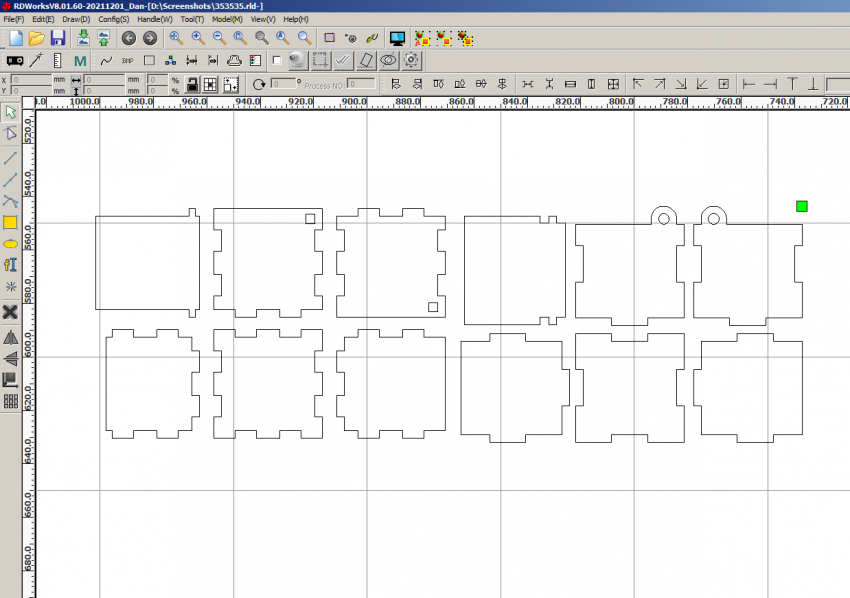Tick the checkbox in second toolbar

277,60
